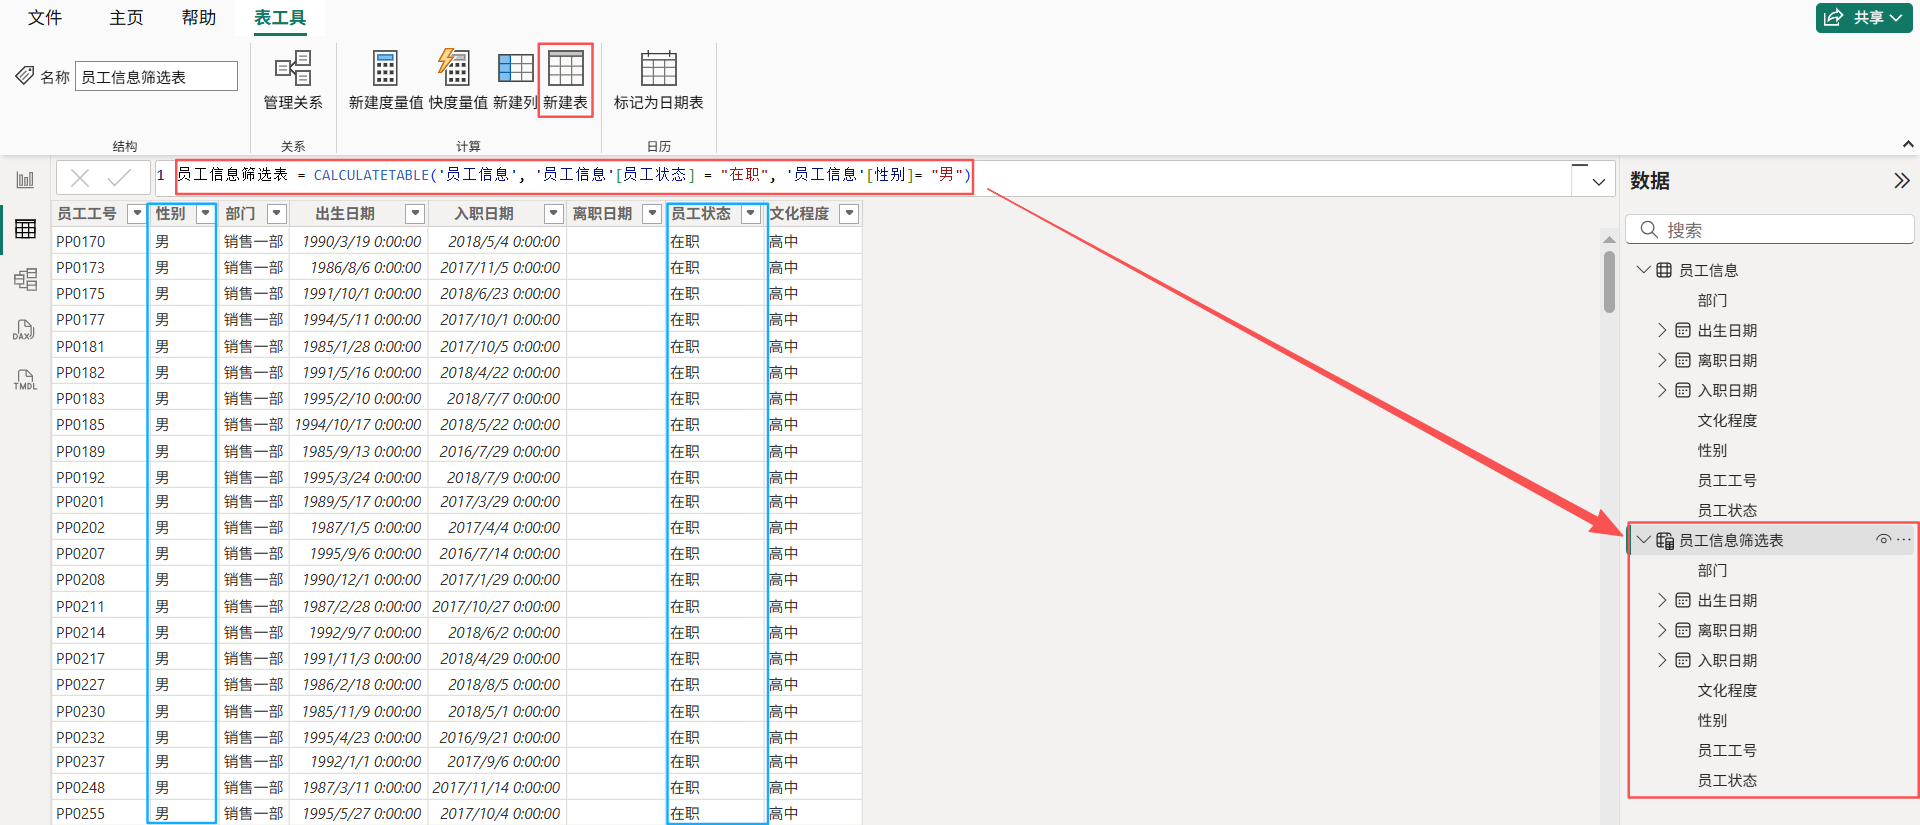Open filter dropdown for 性别 column
The height and width of the screenshot is (825, 1920).
pyautogui.click(x=206, y=213)
